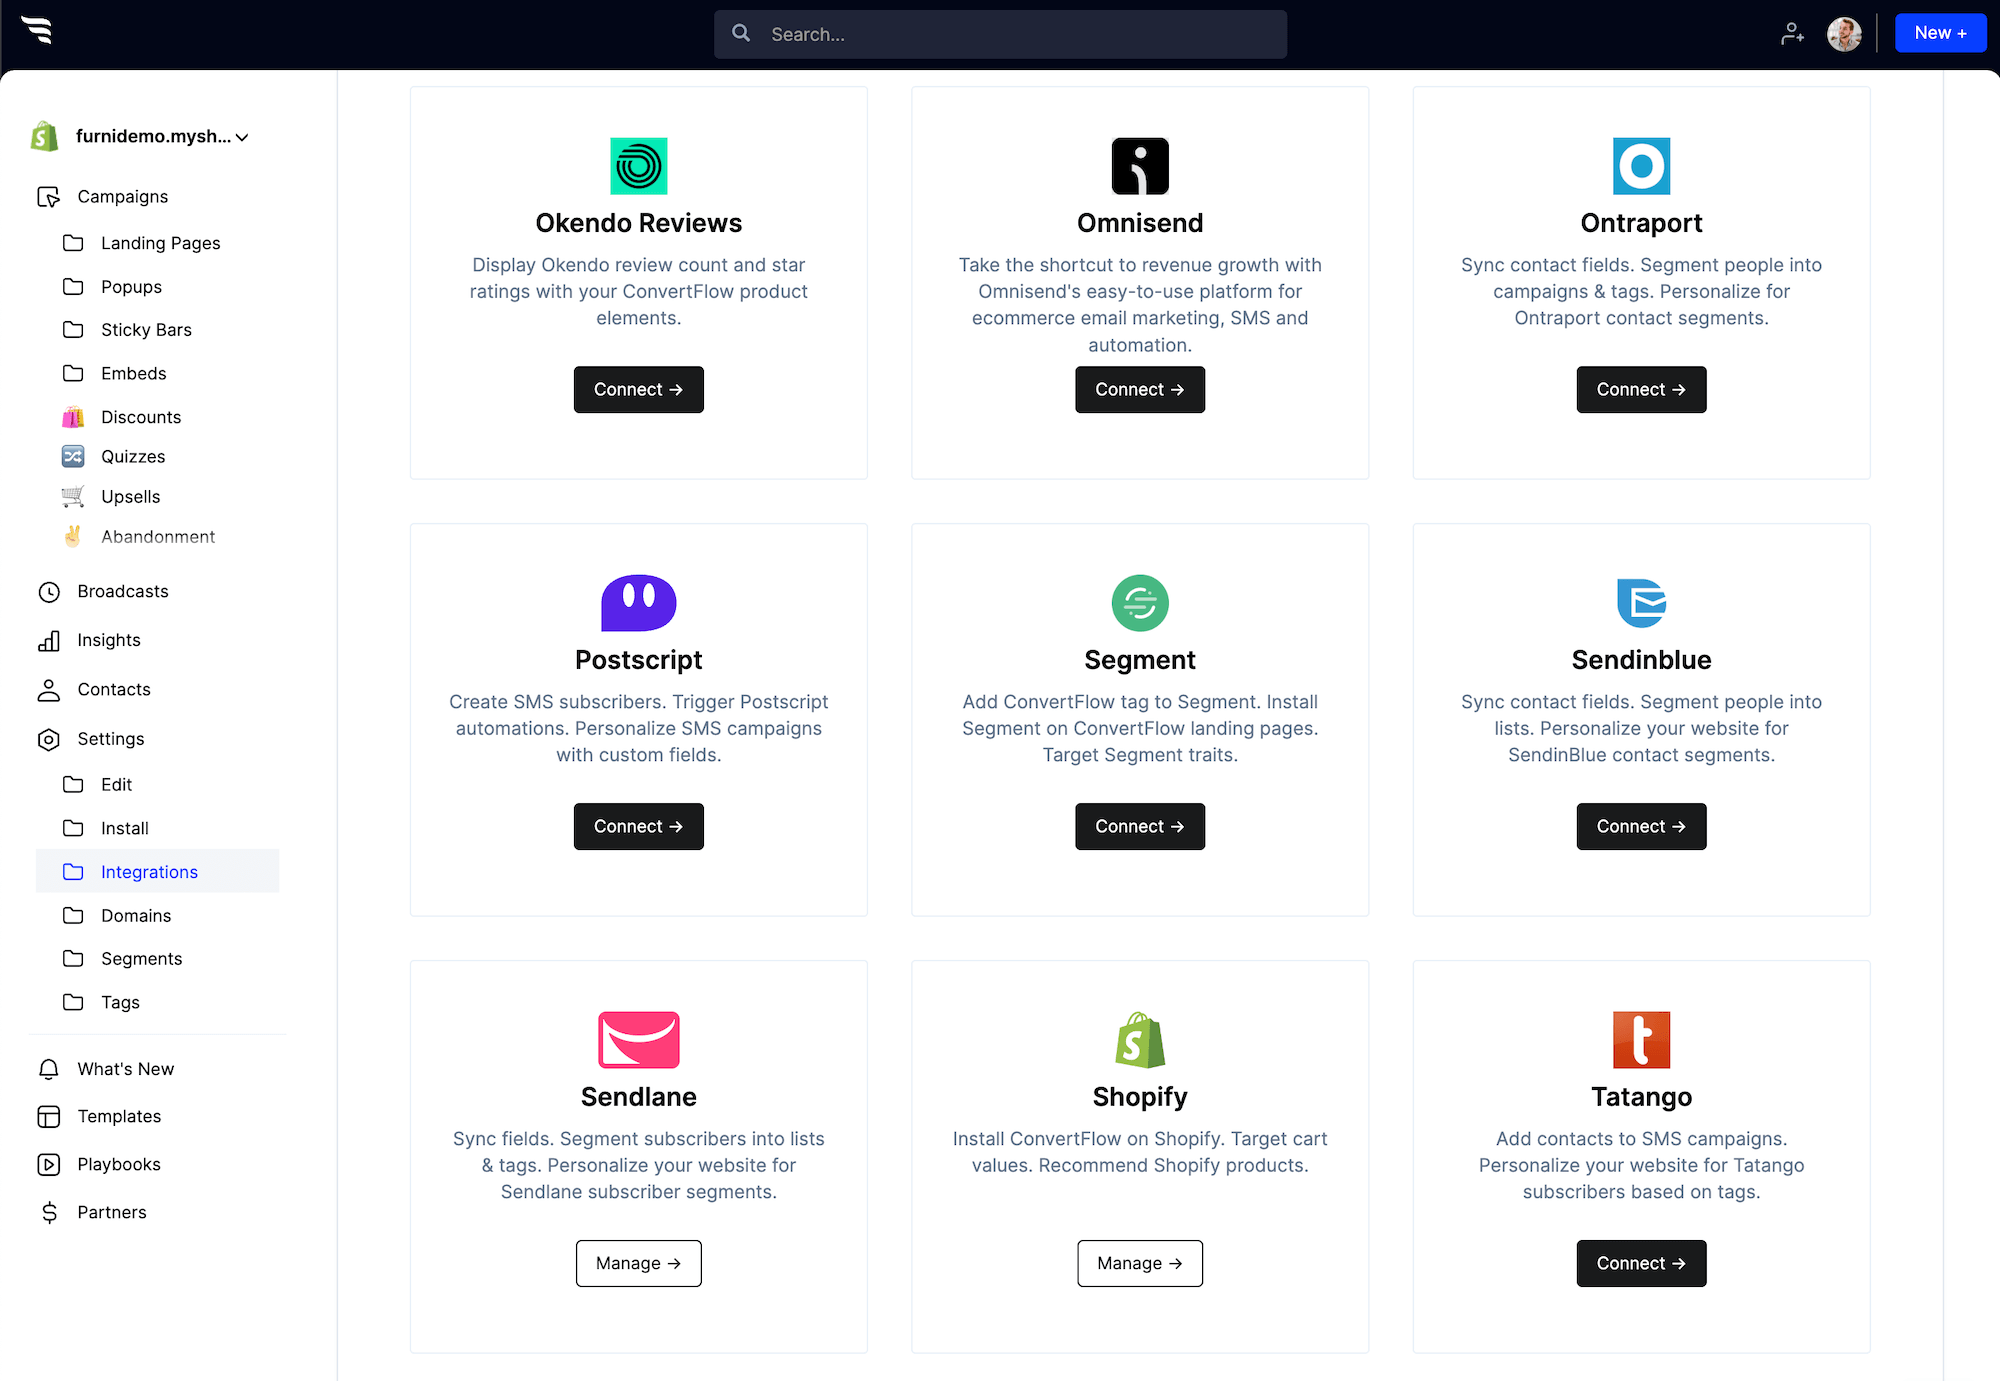The width and height of the screenshot is (2000, 1381).
Task: Click the Ontraport logo icon
Action: (1641, 166)
